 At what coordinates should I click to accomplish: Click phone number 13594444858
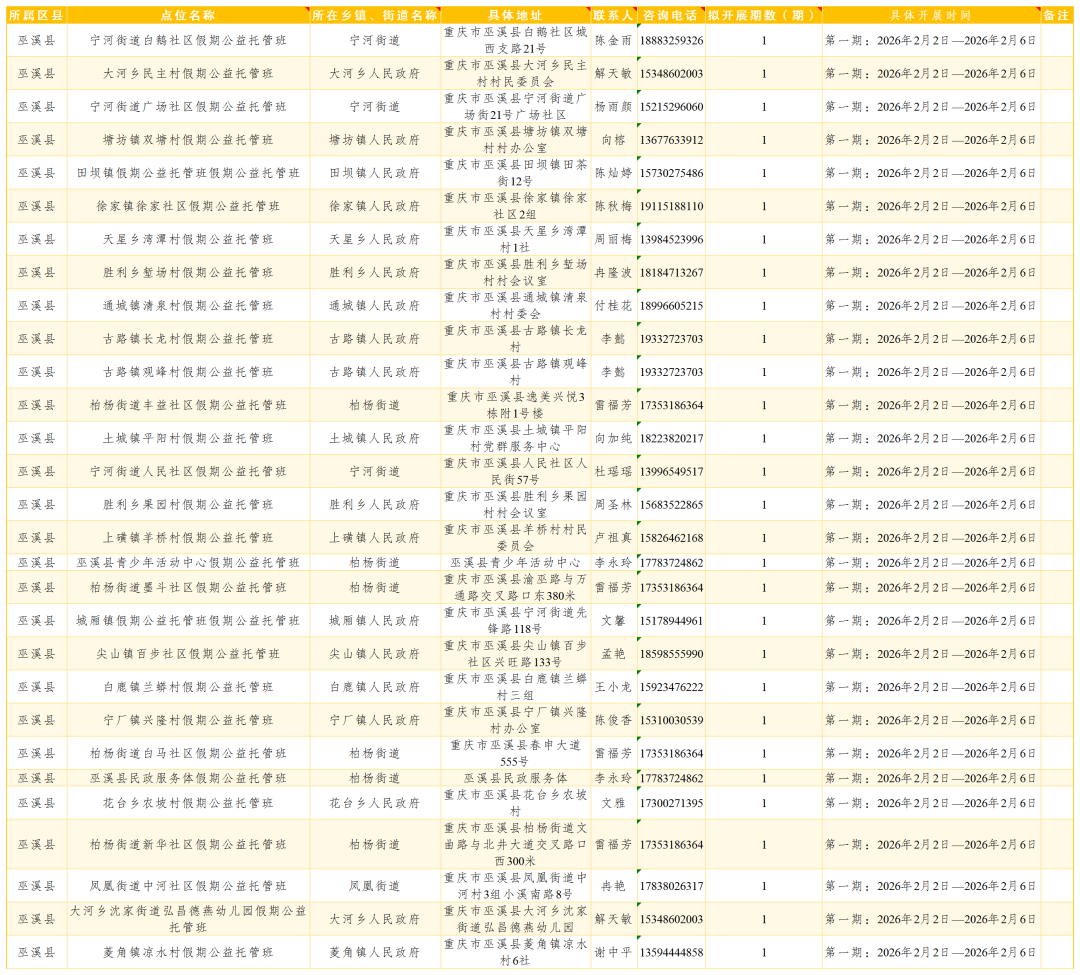pyautogui.click(x=671, y=952)
